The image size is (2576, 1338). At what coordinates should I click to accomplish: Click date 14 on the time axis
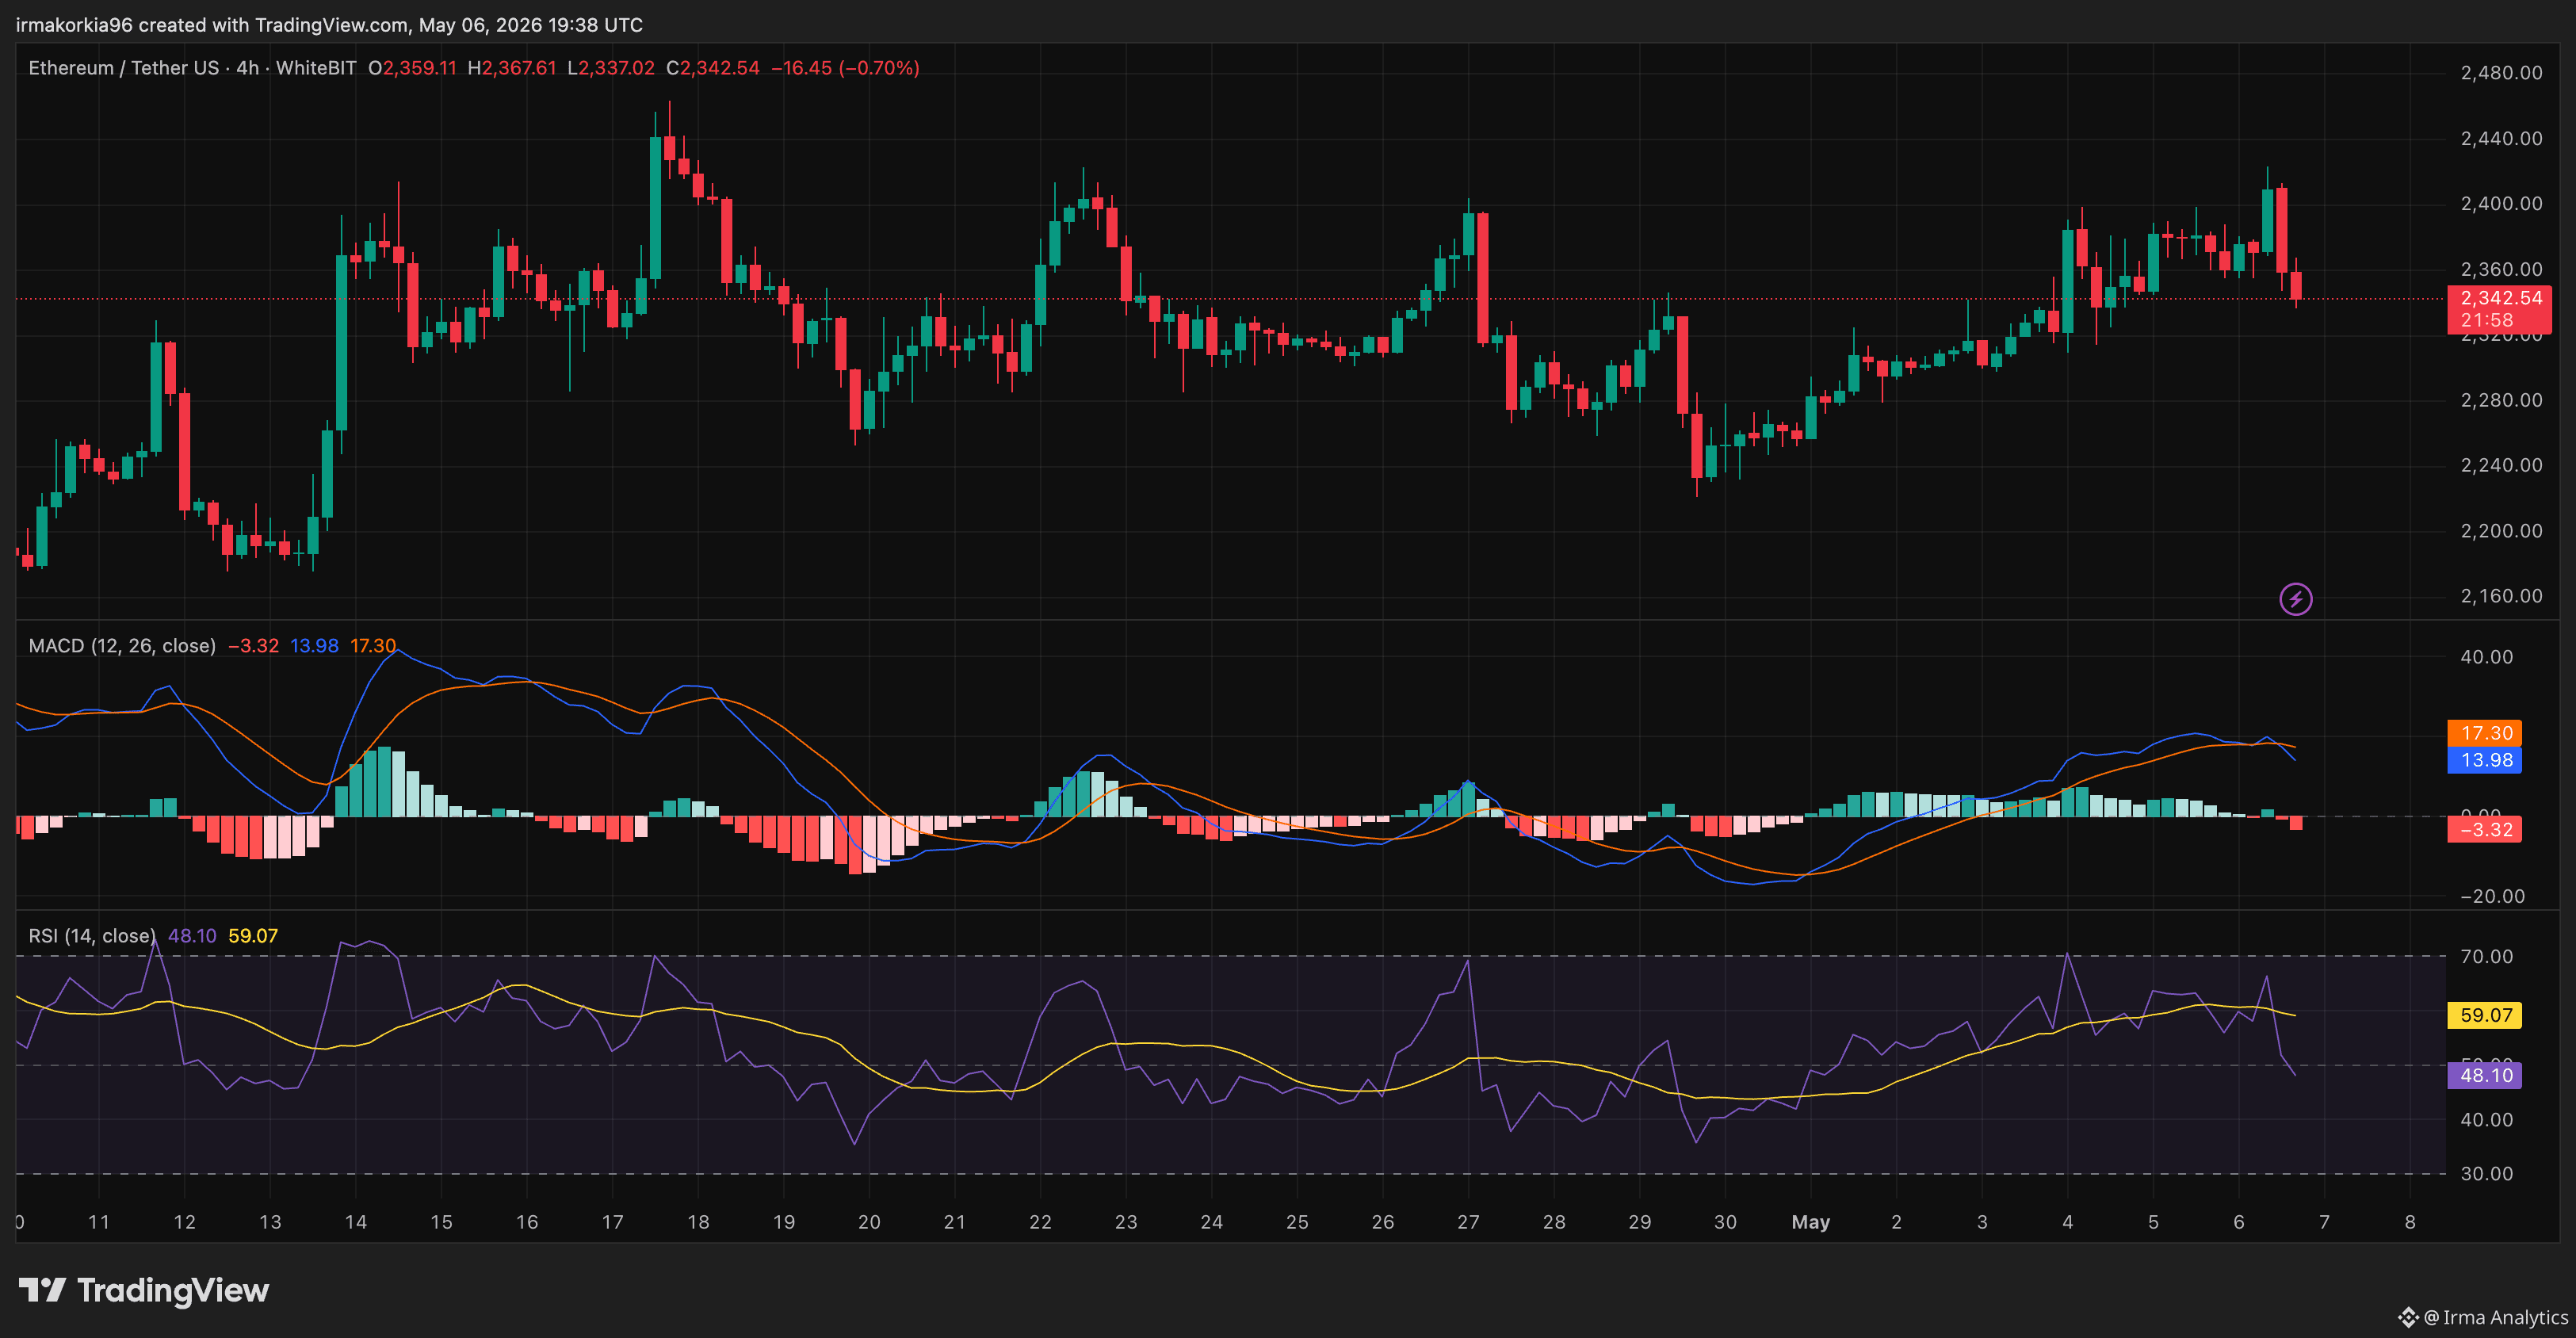(x=356, y=1222)
